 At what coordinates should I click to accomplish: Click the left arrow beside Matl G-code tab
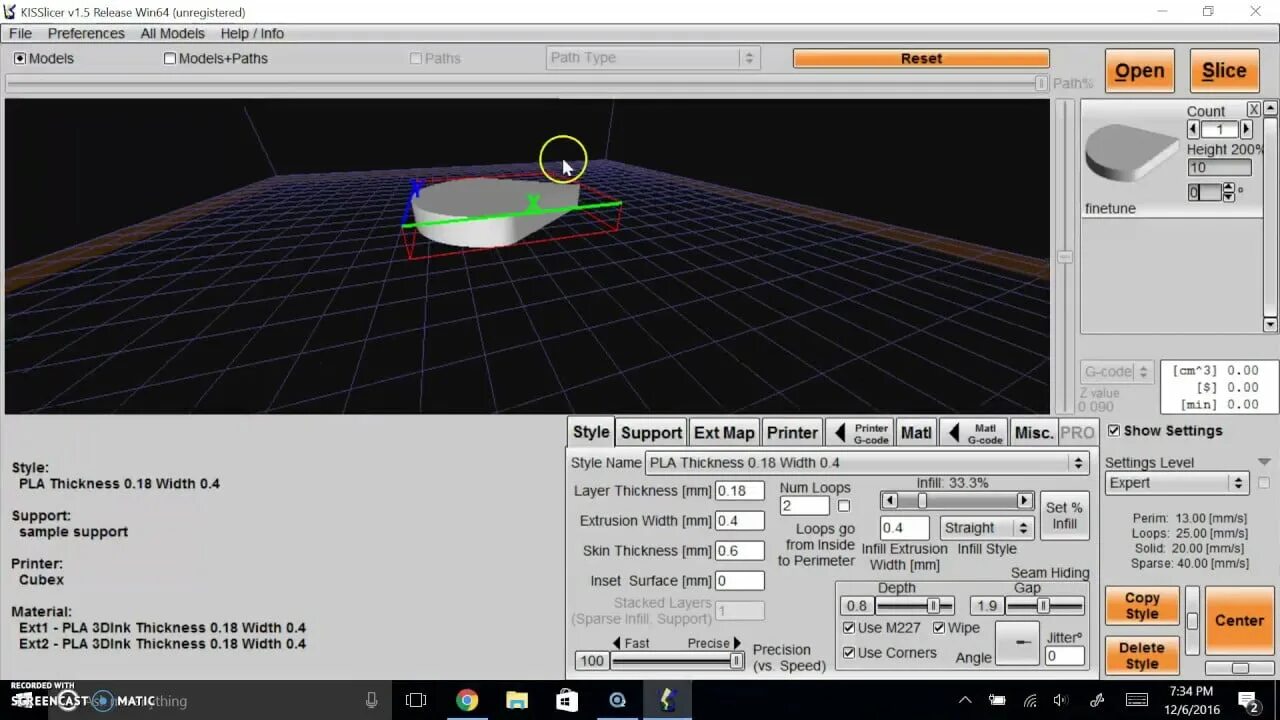(954, 433)
